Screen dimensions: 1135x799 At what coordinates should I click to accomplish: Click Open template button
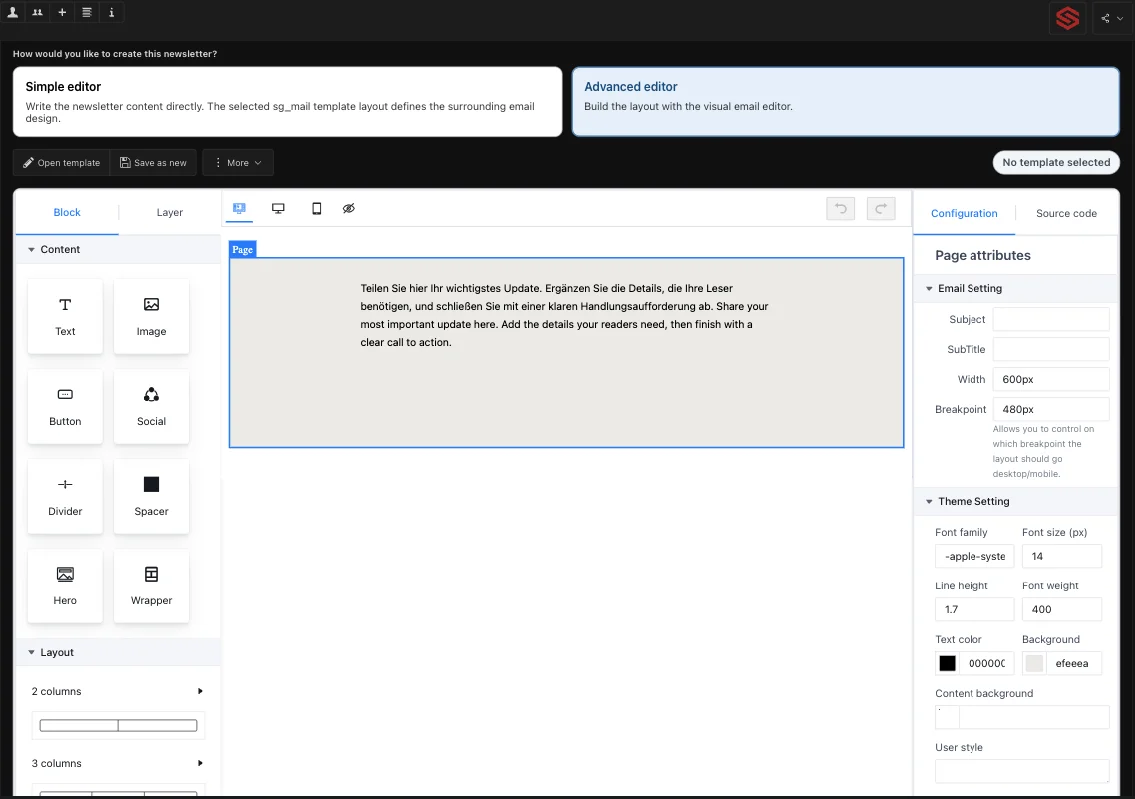[62, 163]
